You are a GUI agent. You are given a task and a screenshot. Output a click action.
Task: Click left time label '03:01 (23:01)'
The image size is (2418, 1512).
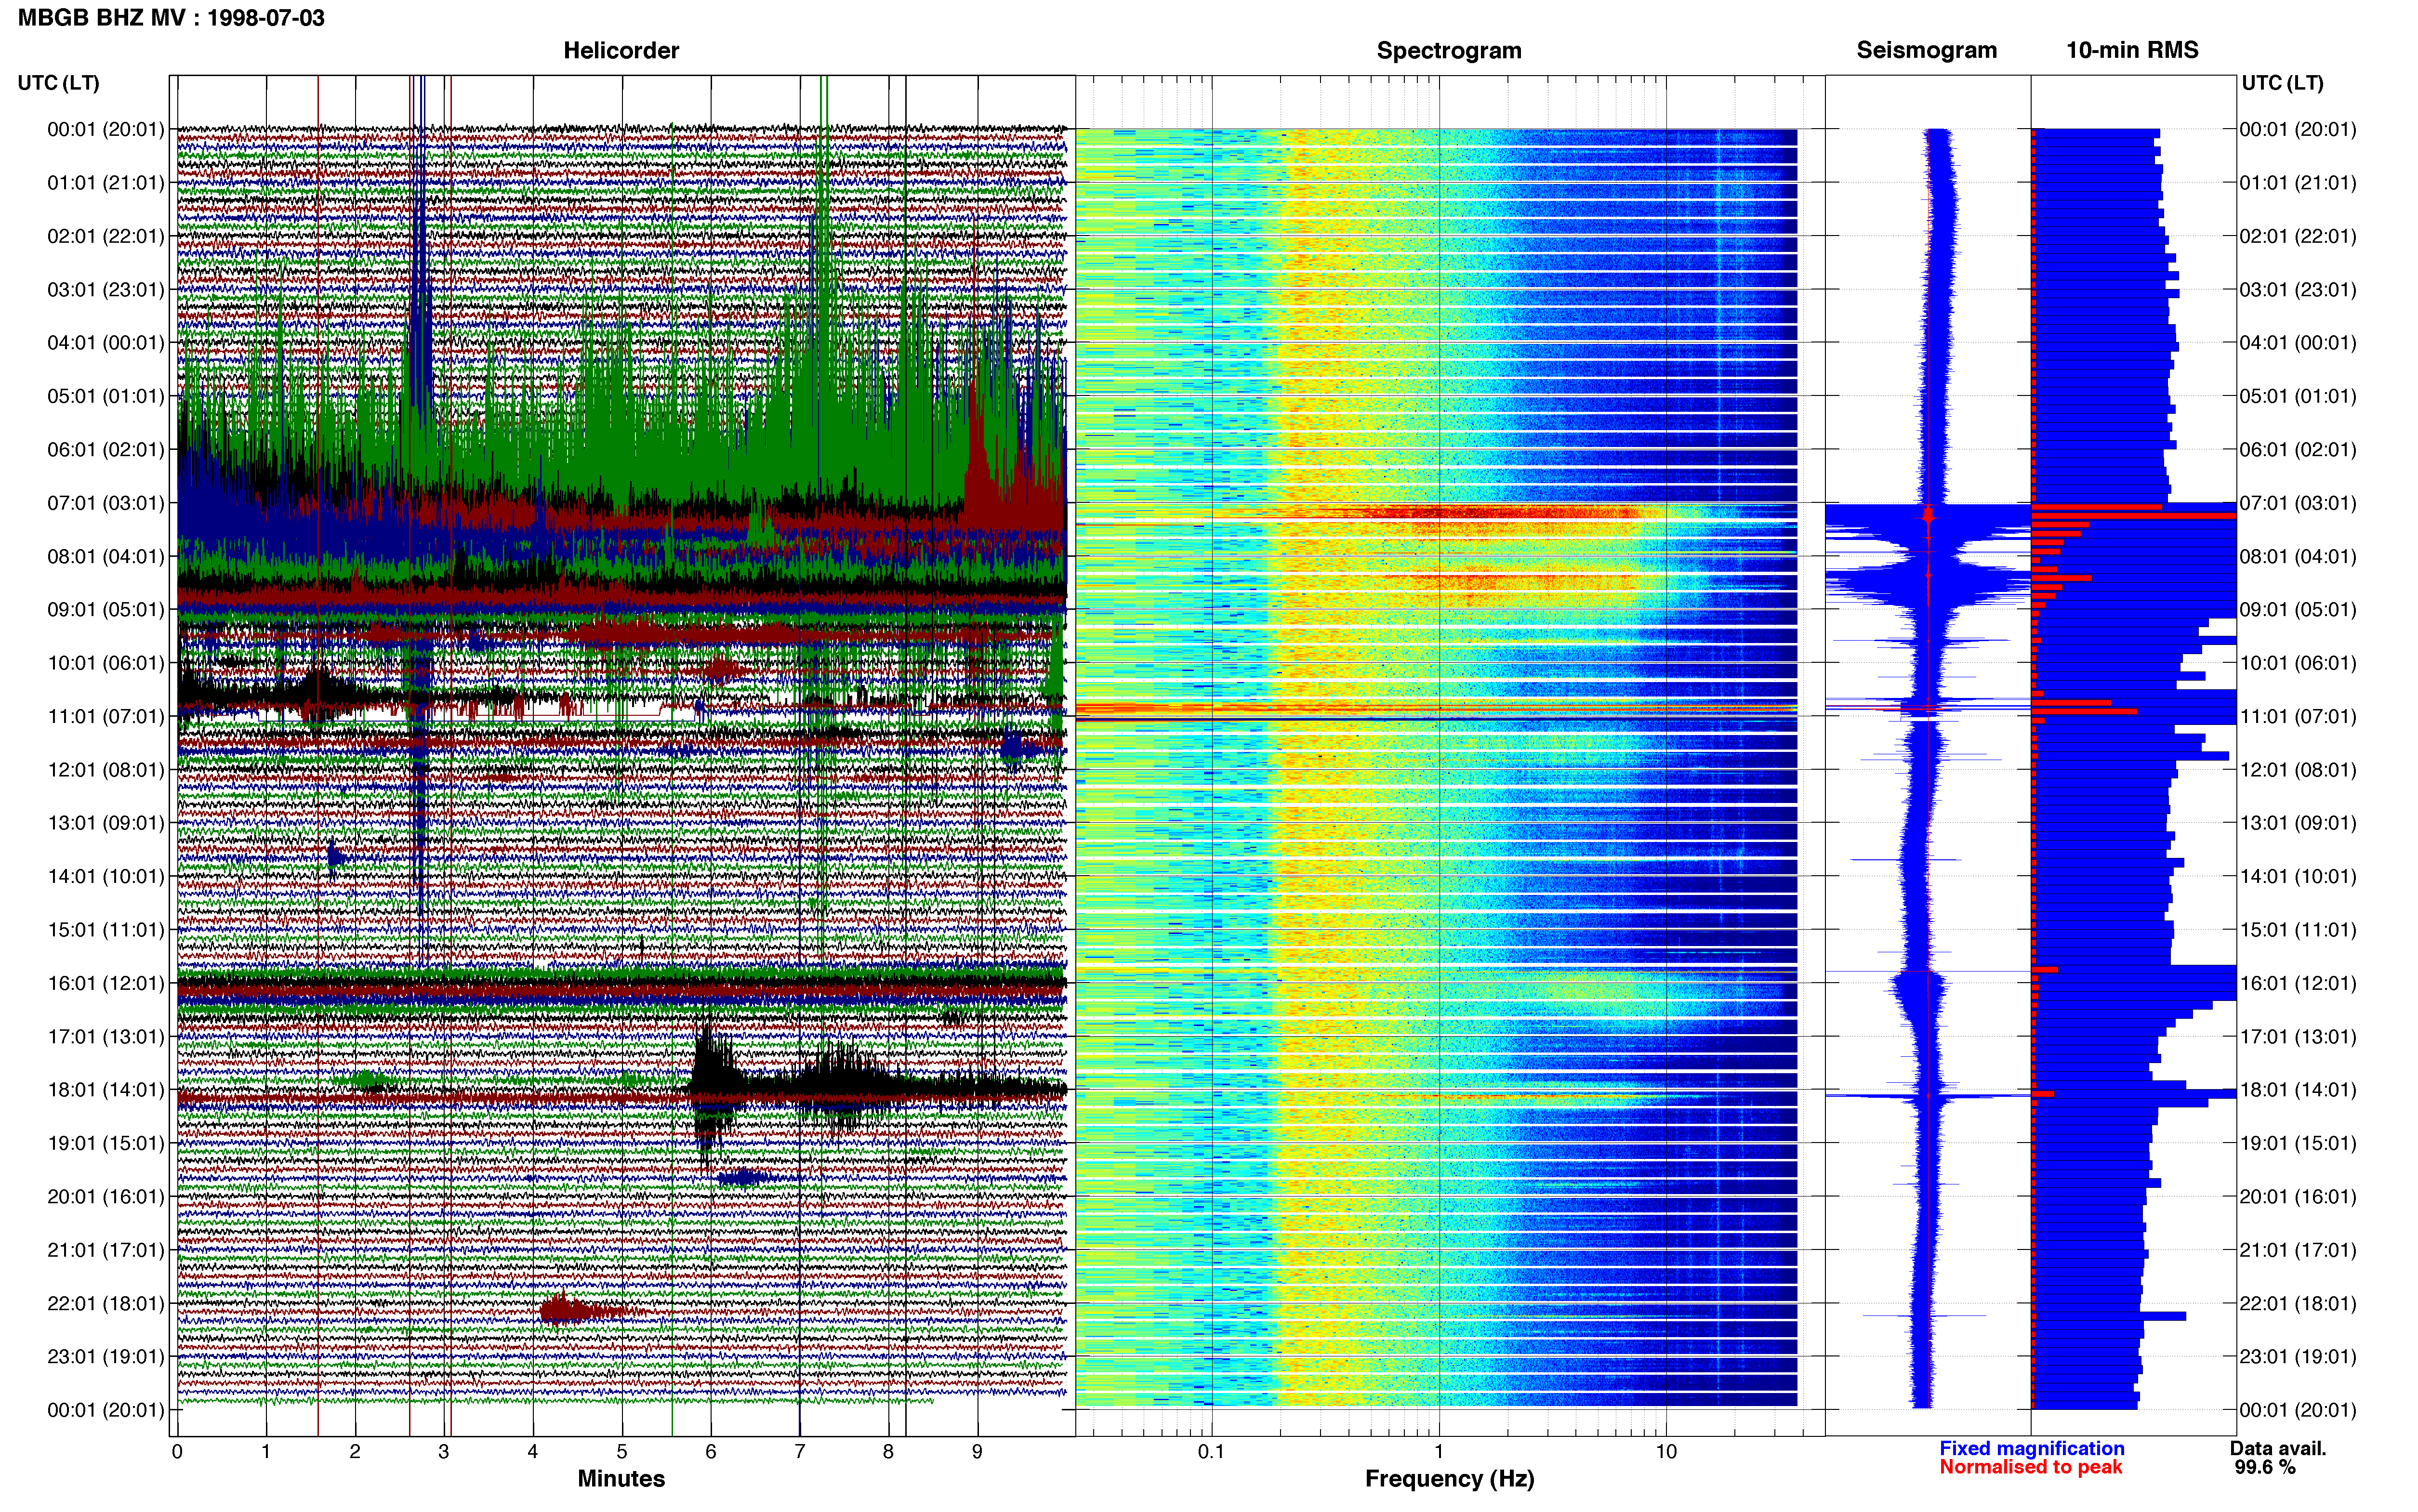pos(106,289)
